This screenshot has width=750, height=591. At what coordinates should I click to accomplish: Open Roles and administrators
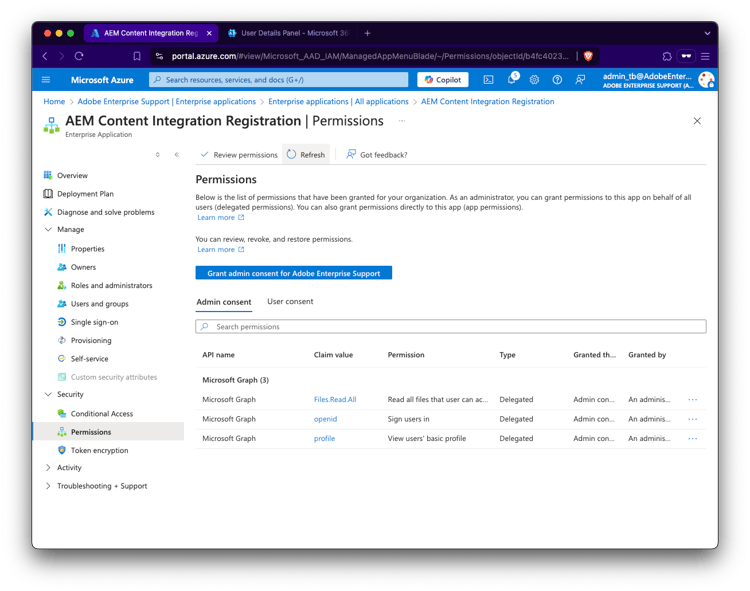[111, 285]
